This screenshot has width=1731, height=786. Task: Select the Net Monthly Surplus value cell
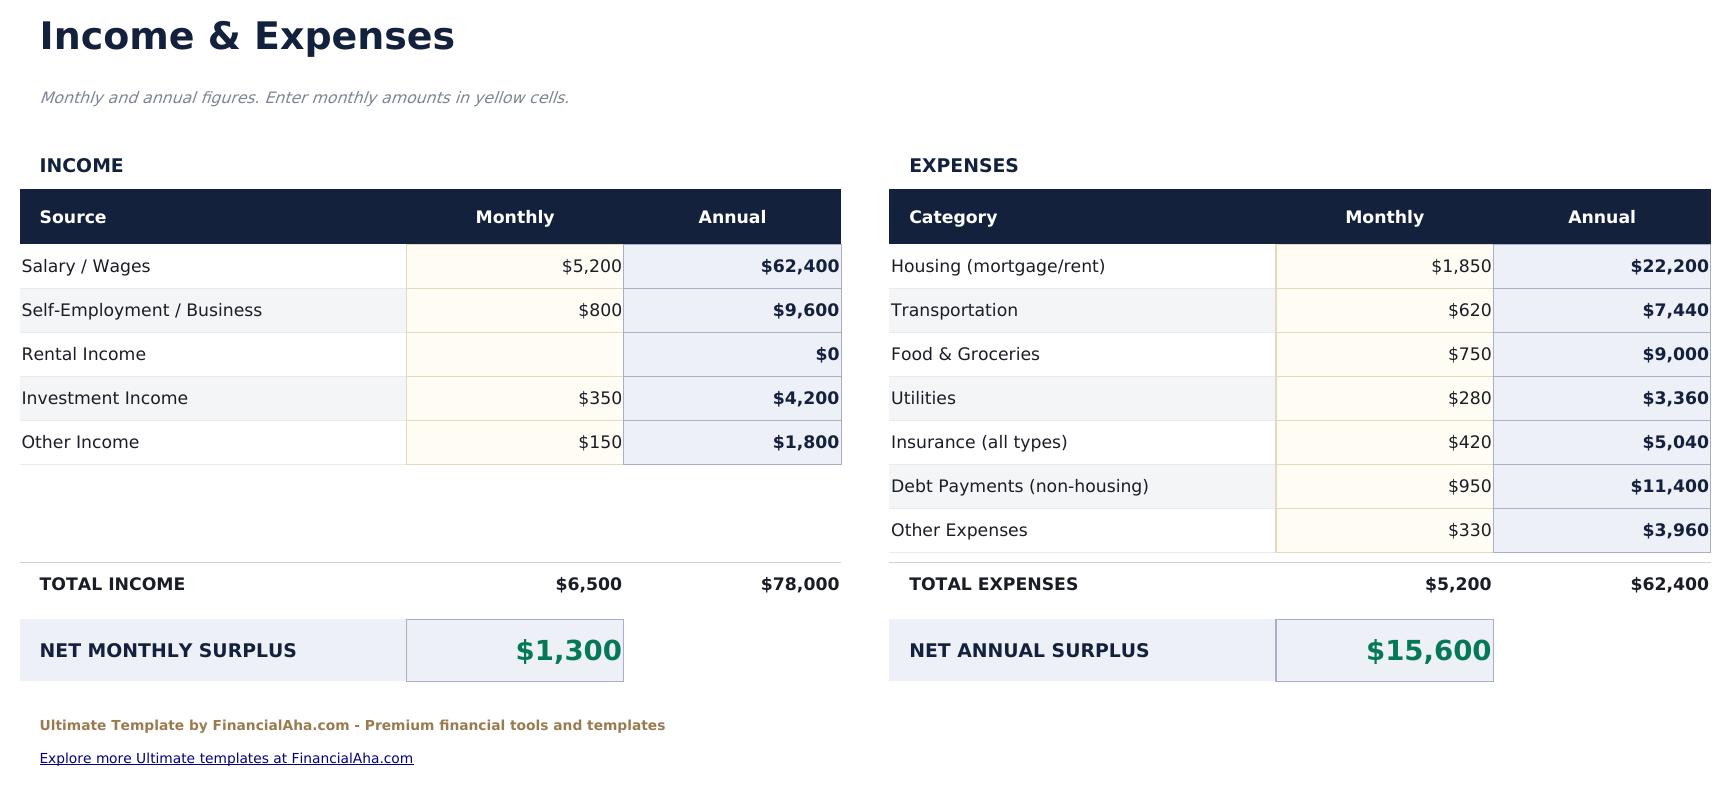(x=515, y=650)
